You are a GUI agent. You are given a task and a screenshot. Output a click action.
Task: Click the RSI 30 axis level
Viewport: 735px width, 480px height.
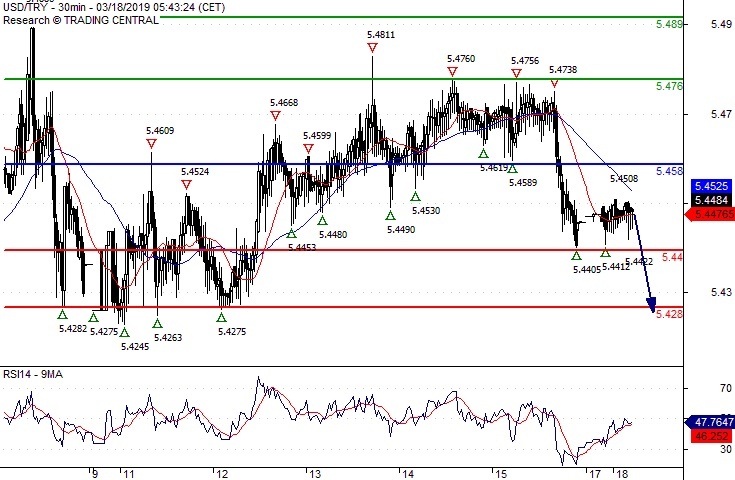click(726, 449)
